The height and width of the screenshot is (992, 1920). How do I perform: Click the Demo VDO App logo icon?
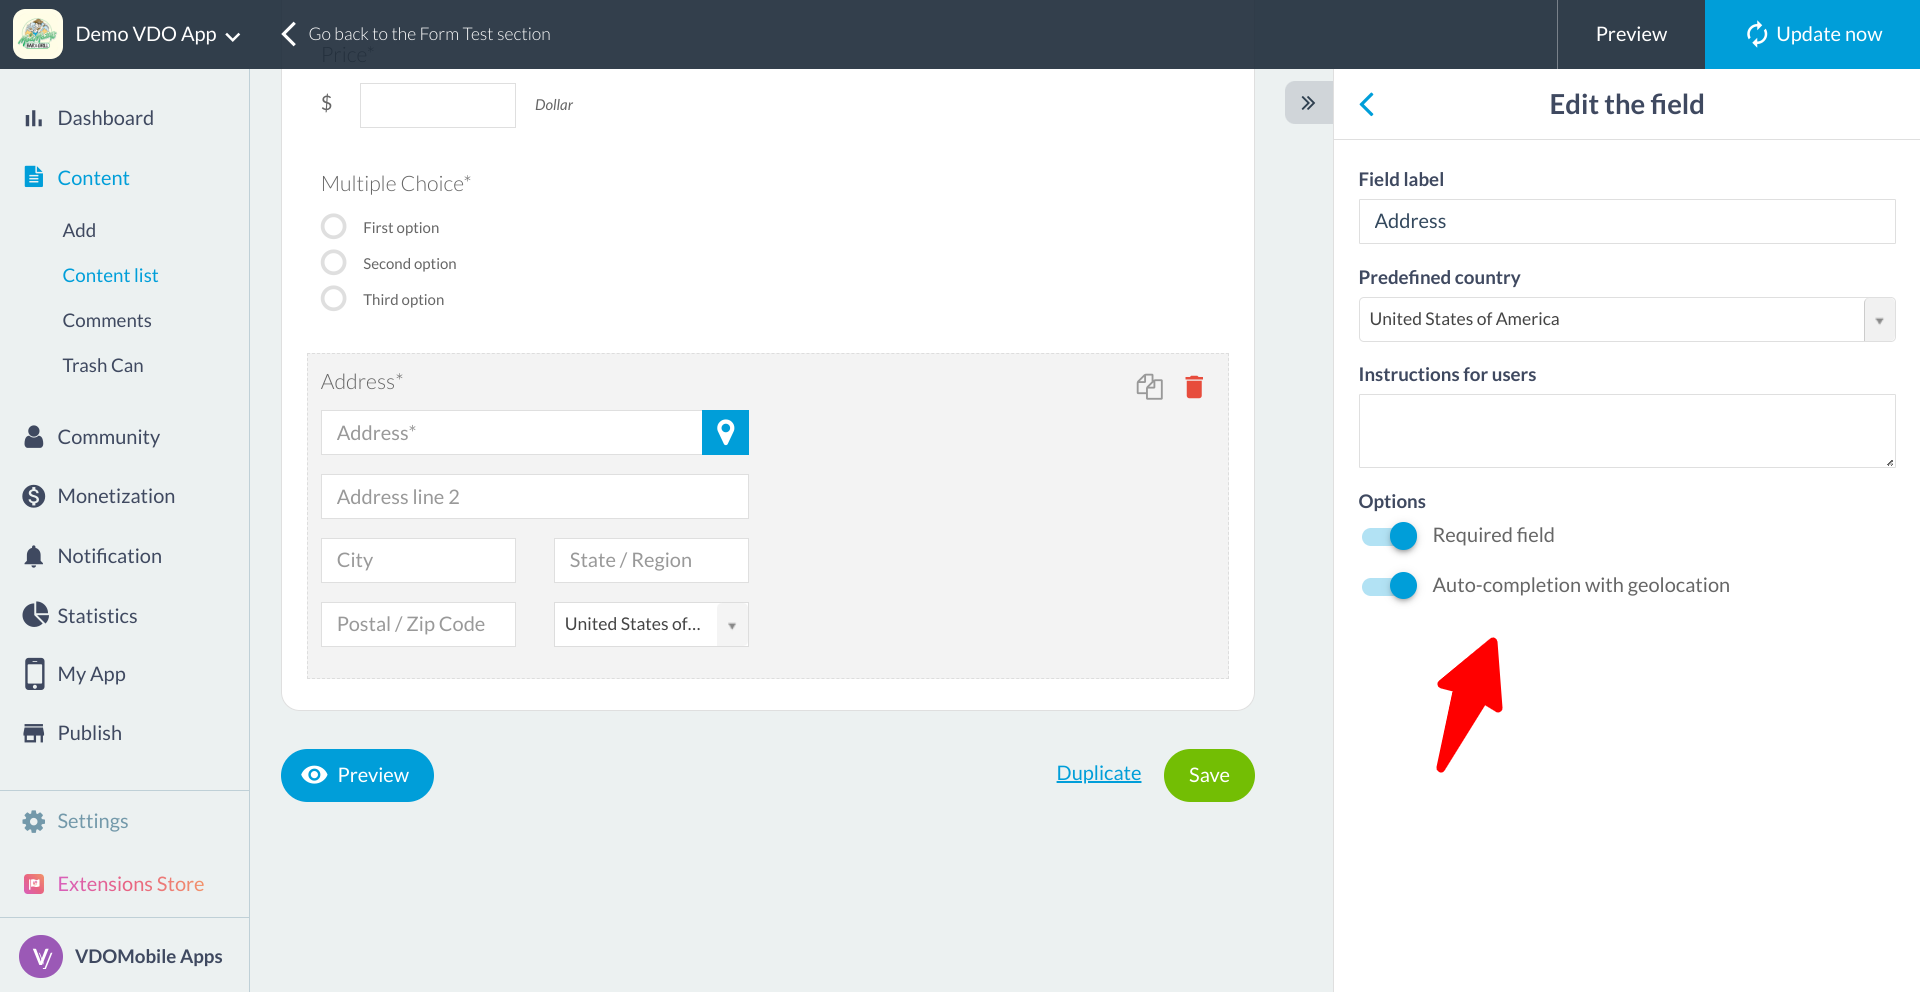pos(38,34)
